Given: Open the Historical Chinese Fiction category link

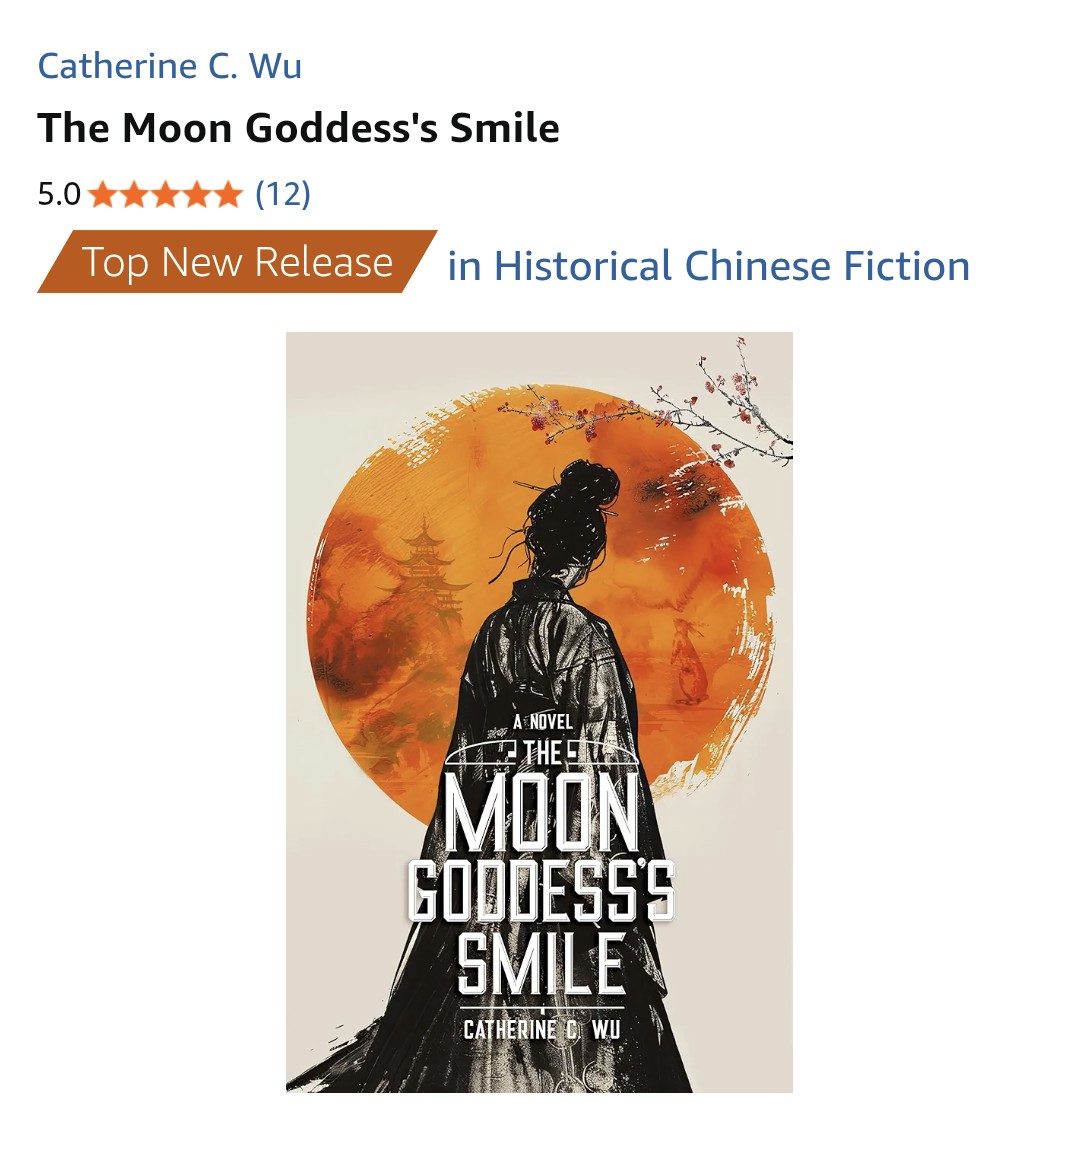Looking at the screenshot, I should tap(709, 266).
